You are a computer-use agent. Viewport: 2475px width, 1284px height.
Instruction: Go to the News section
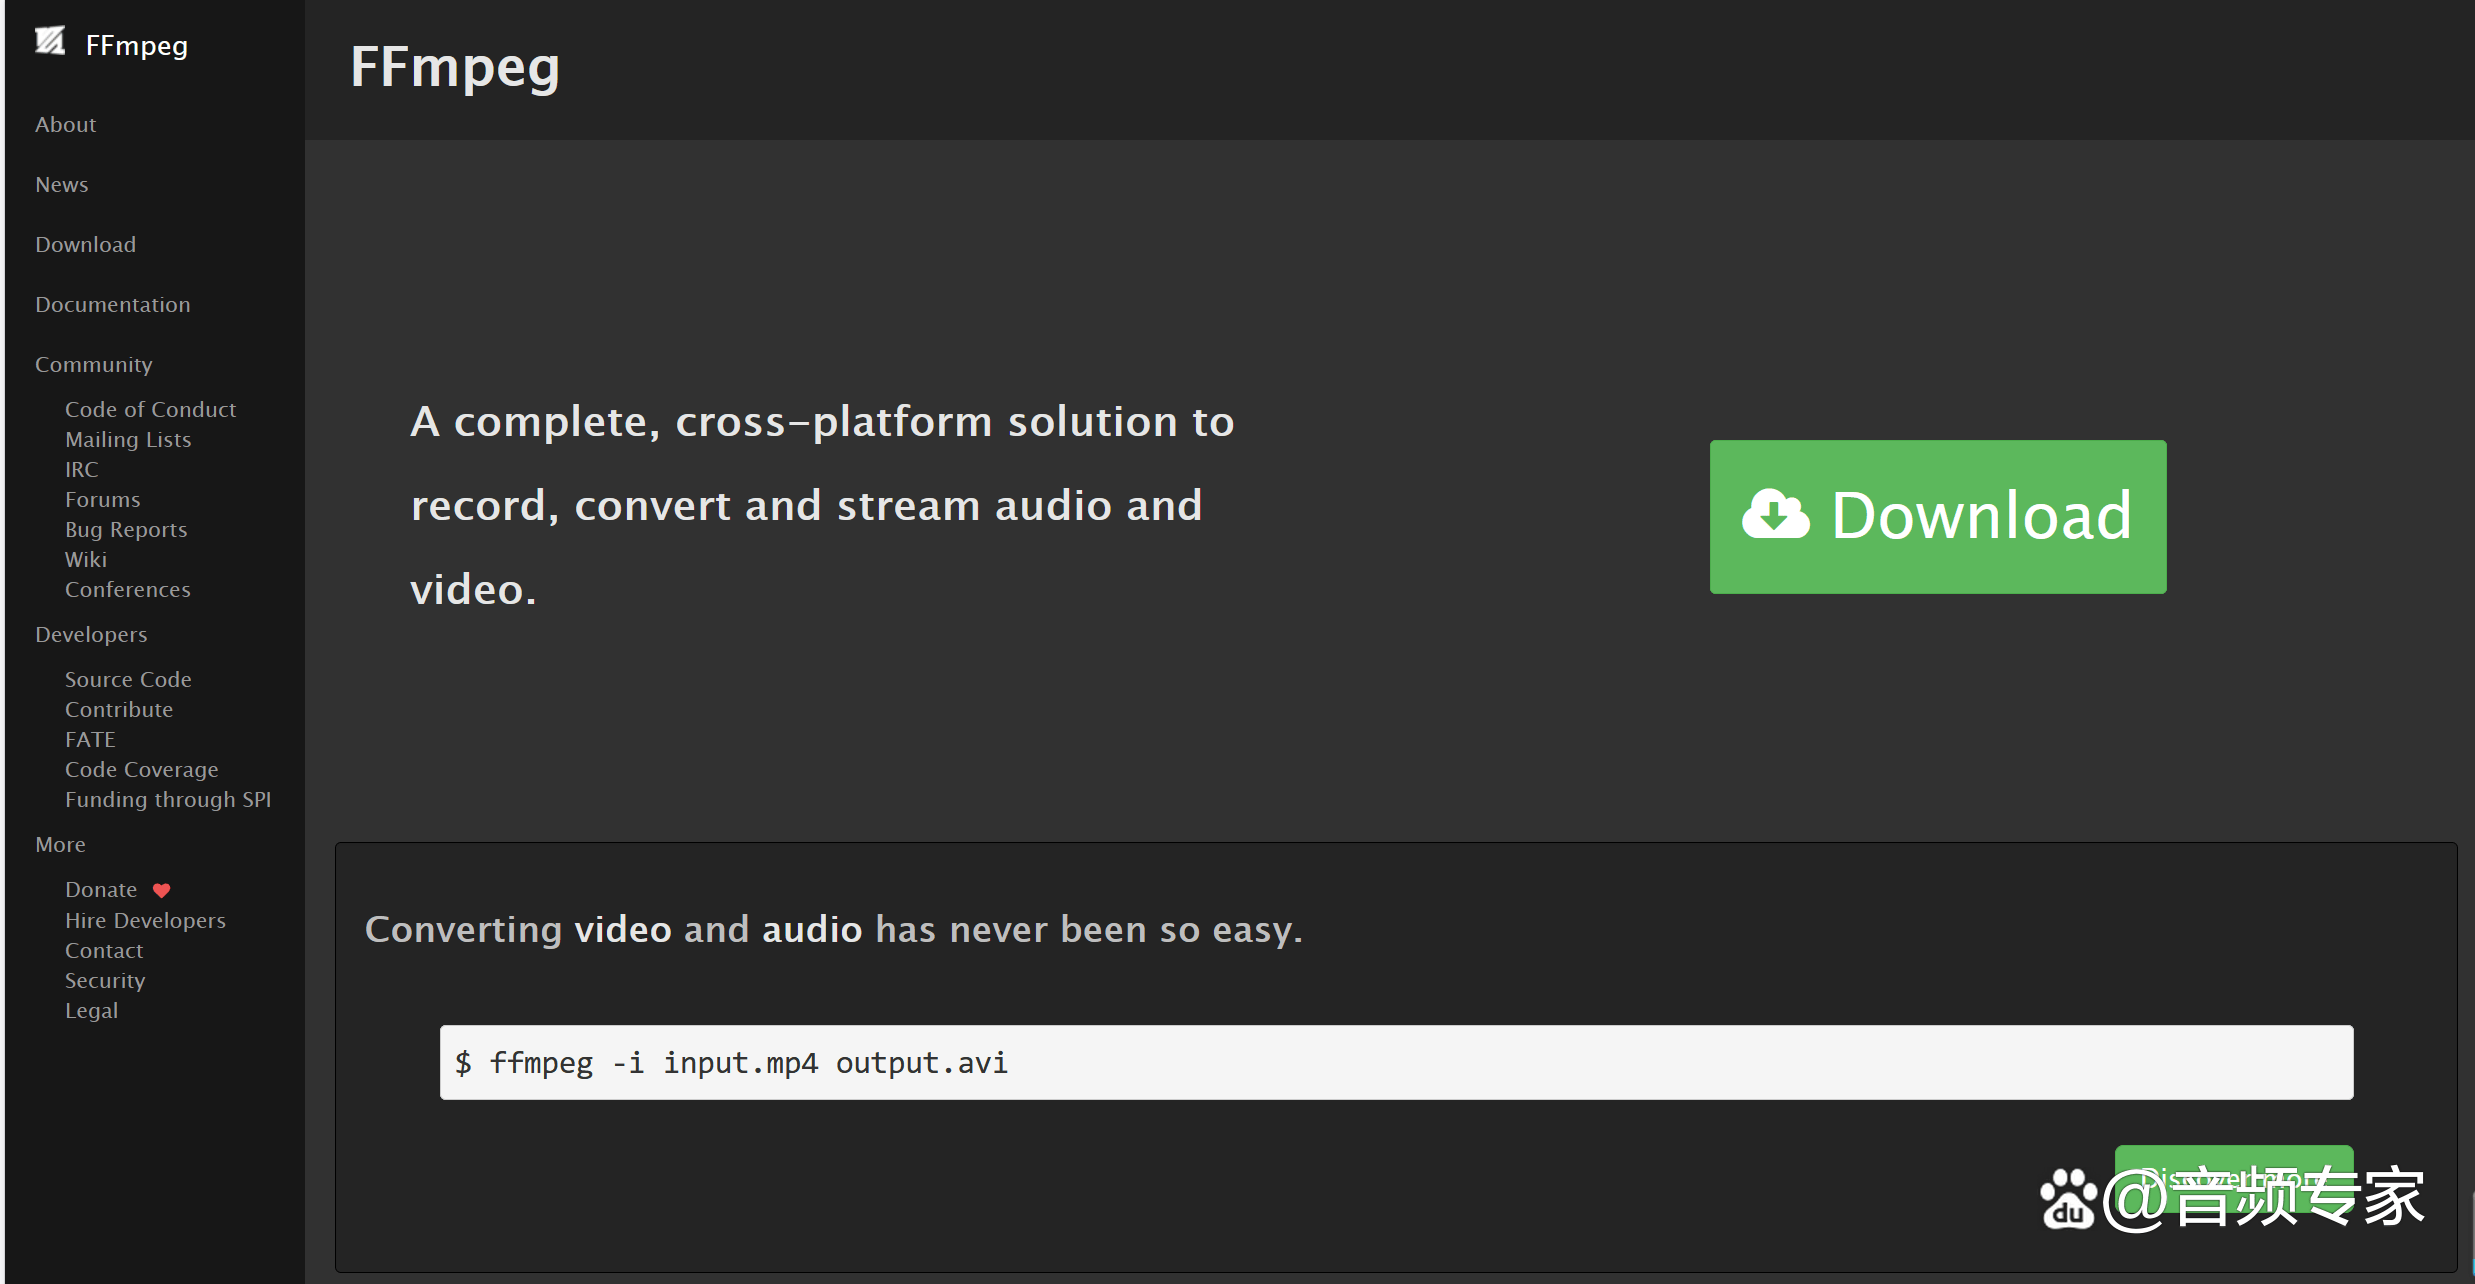click(61, 185)
